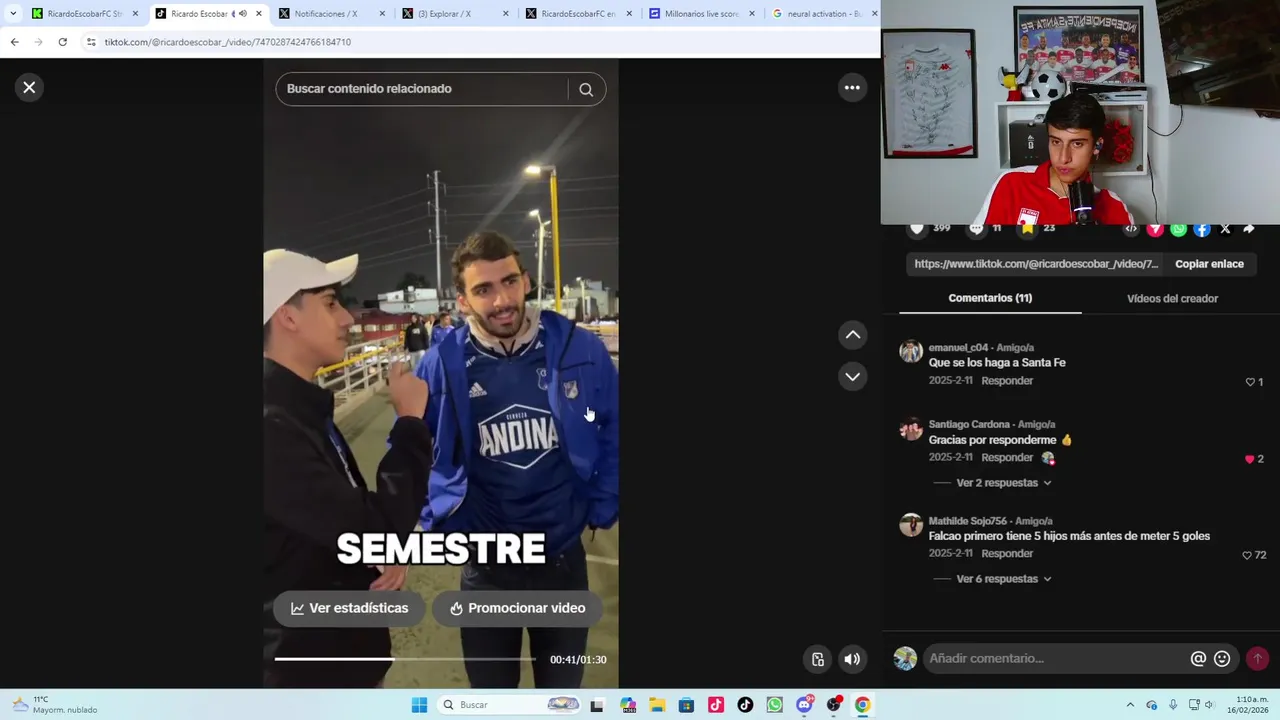Reply to the Falcao comment by Mathilde

1007,554
